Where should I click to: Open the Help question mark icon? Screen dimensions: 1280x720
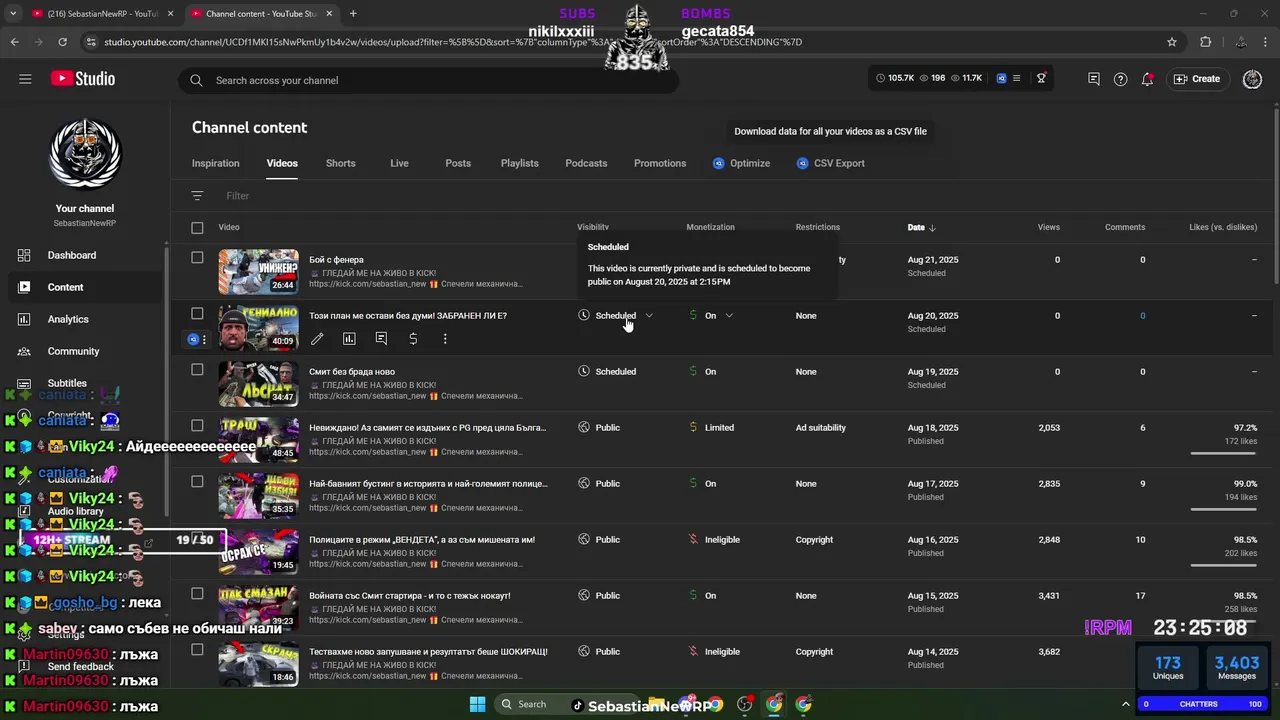[x=1120, y=79]
